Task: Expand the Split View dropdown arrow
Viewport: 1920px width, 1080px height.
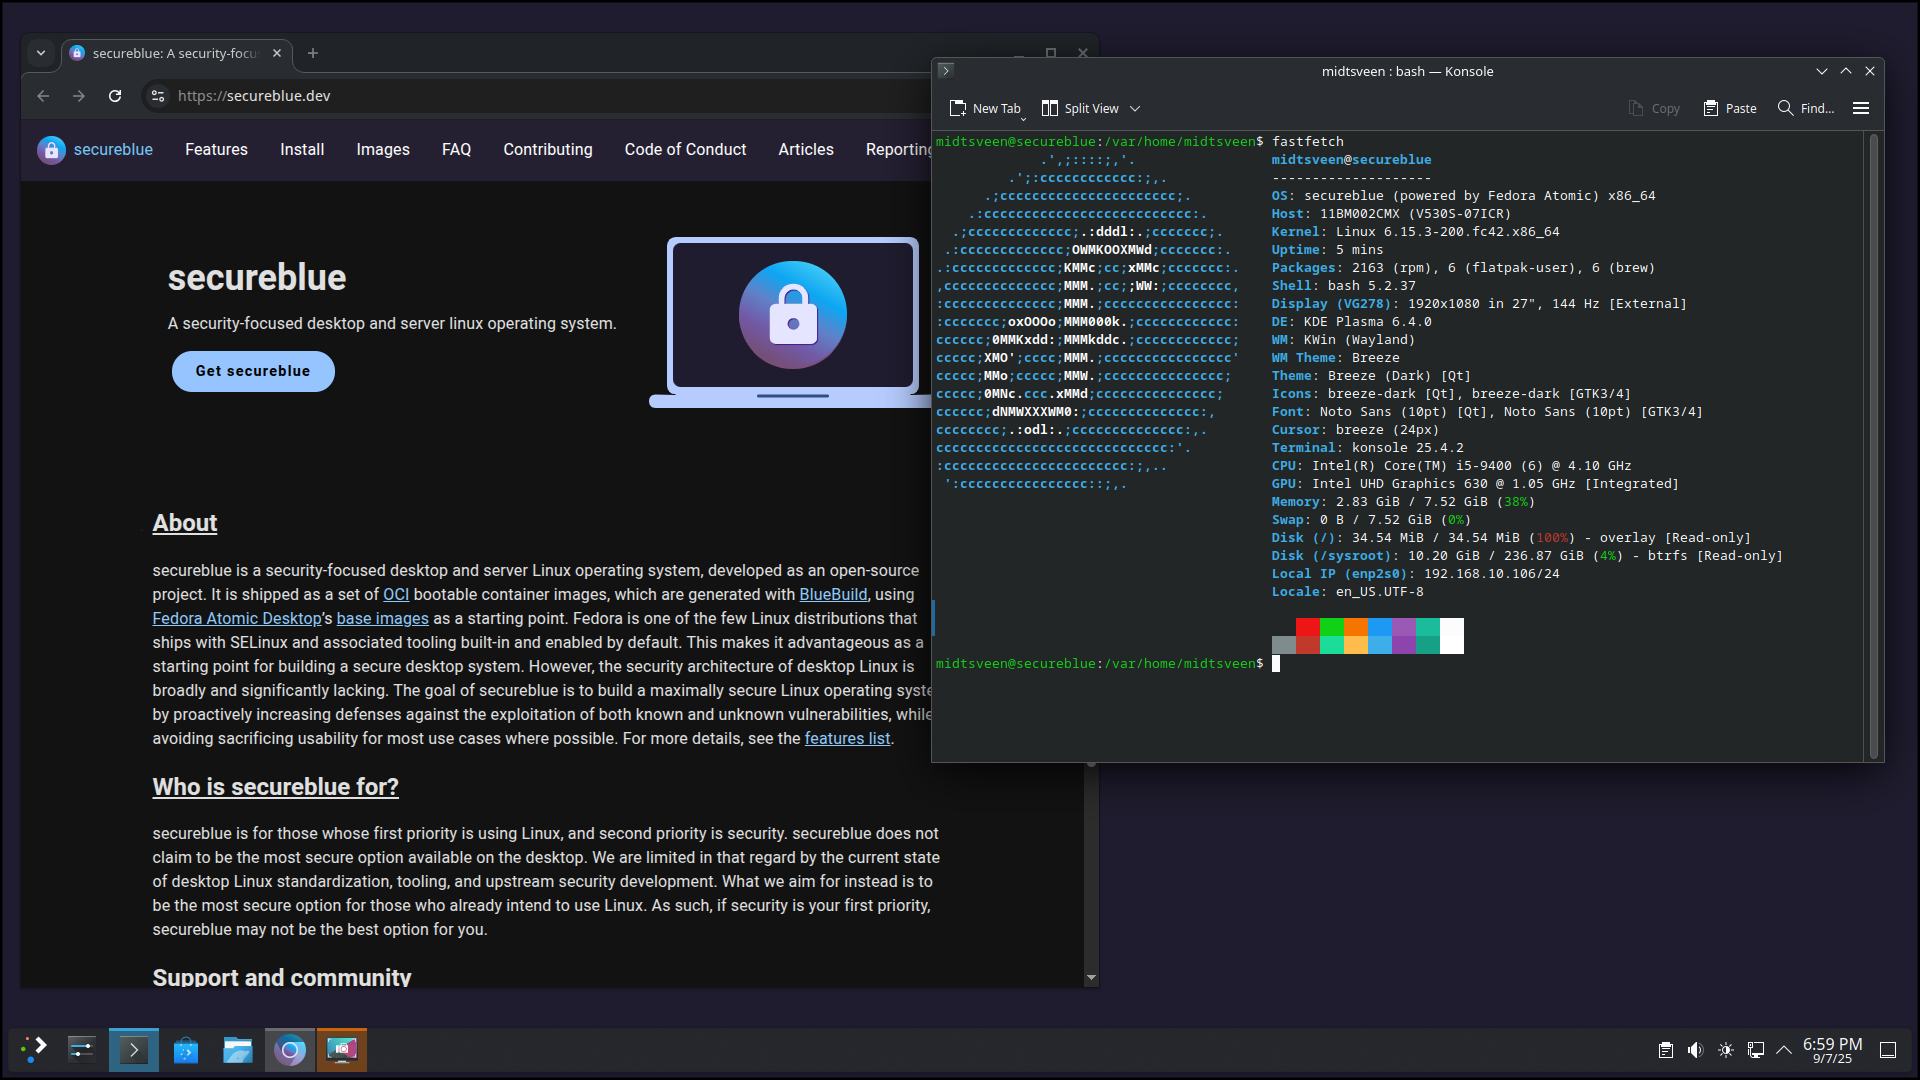Action: pyautogui.click(x=1135, y=108)
